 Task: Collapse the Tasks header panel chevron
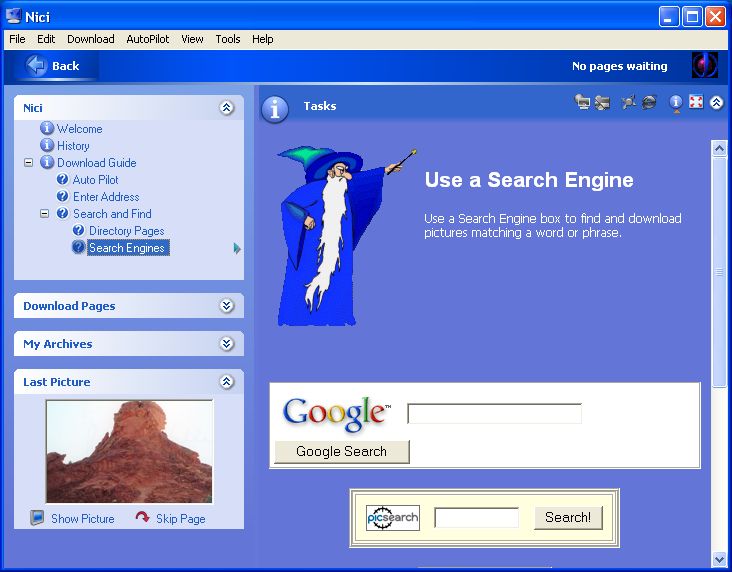coord(717,102)
